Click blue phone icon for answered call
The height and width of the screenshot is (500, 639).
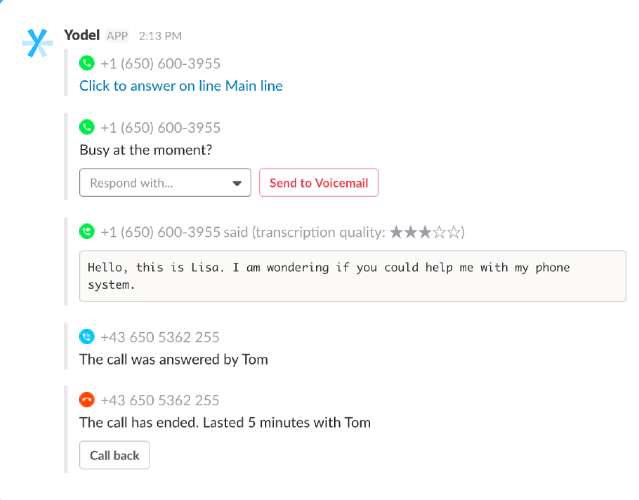click(x=87, y=337)
